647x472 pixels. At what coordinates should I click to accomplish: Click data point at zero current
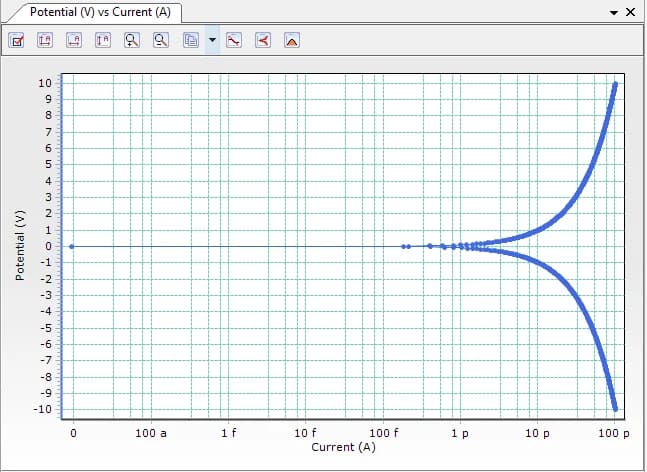pos(72,246)
